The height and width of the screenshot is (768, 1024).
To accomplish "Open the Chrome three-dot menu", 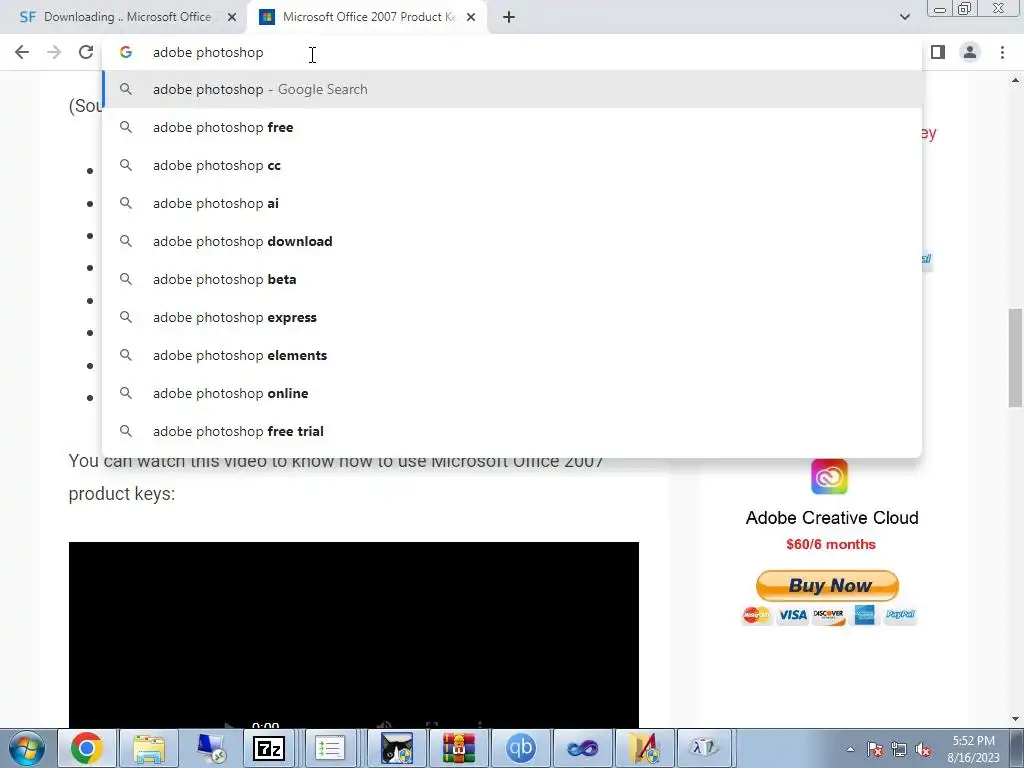I will pos(1002,52).
